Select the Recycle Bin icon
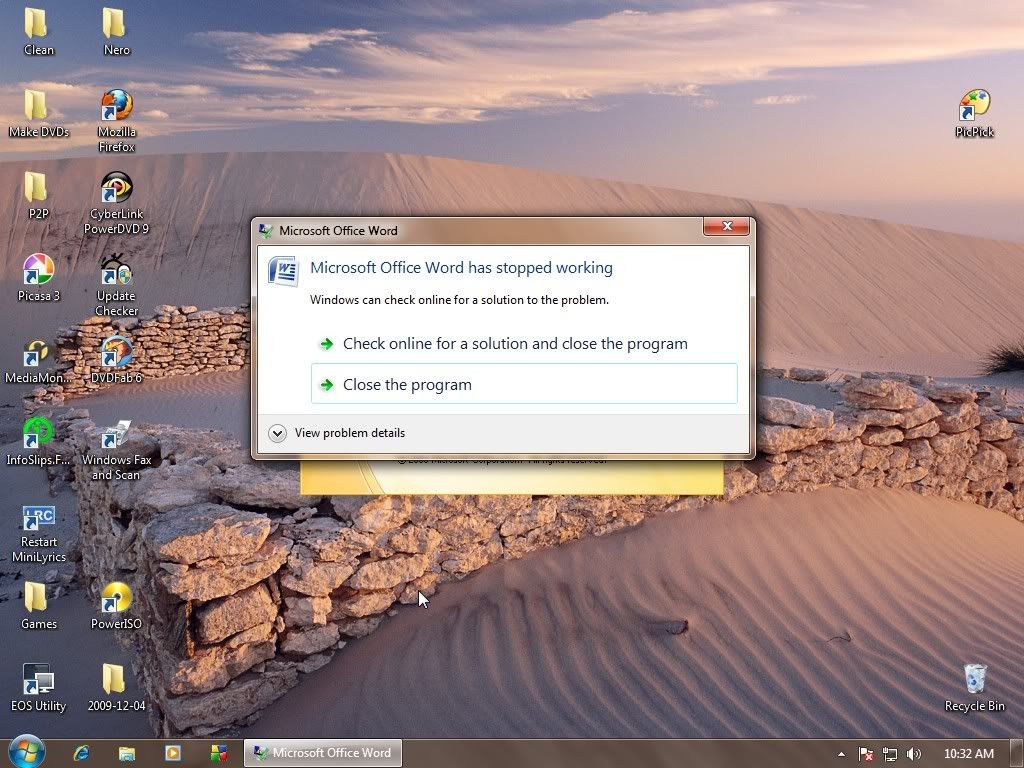1024x768 pixels. click(x=974, y=688)
